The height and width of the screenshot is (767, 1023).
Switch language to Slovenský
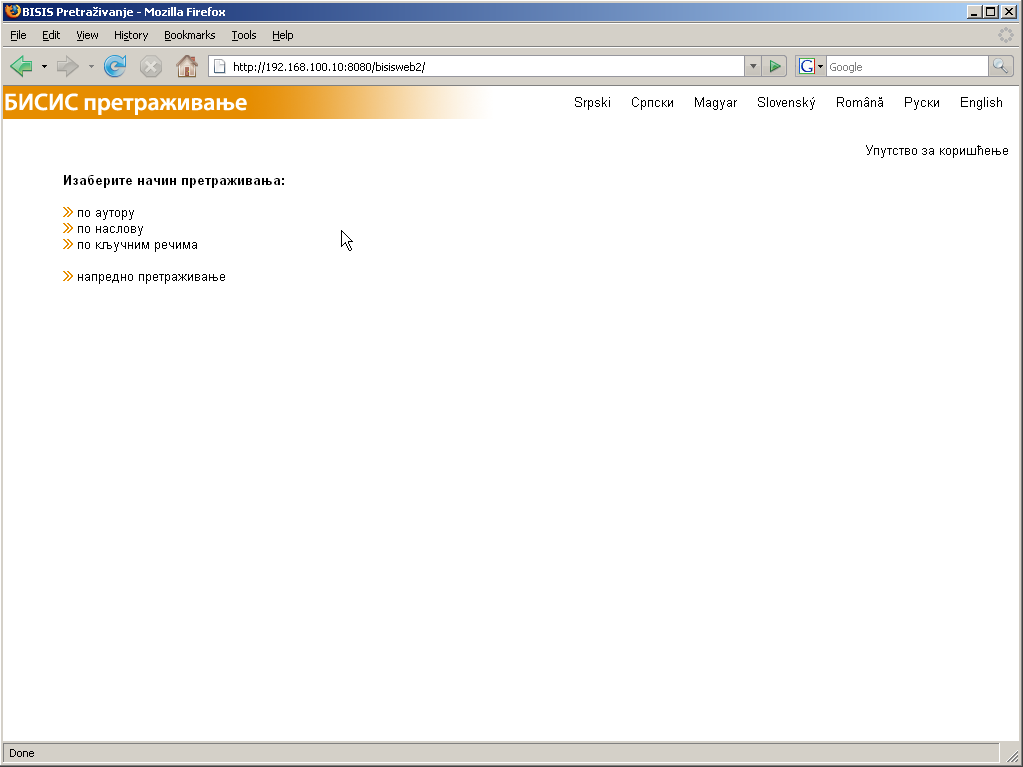click(x=786, y=102)
